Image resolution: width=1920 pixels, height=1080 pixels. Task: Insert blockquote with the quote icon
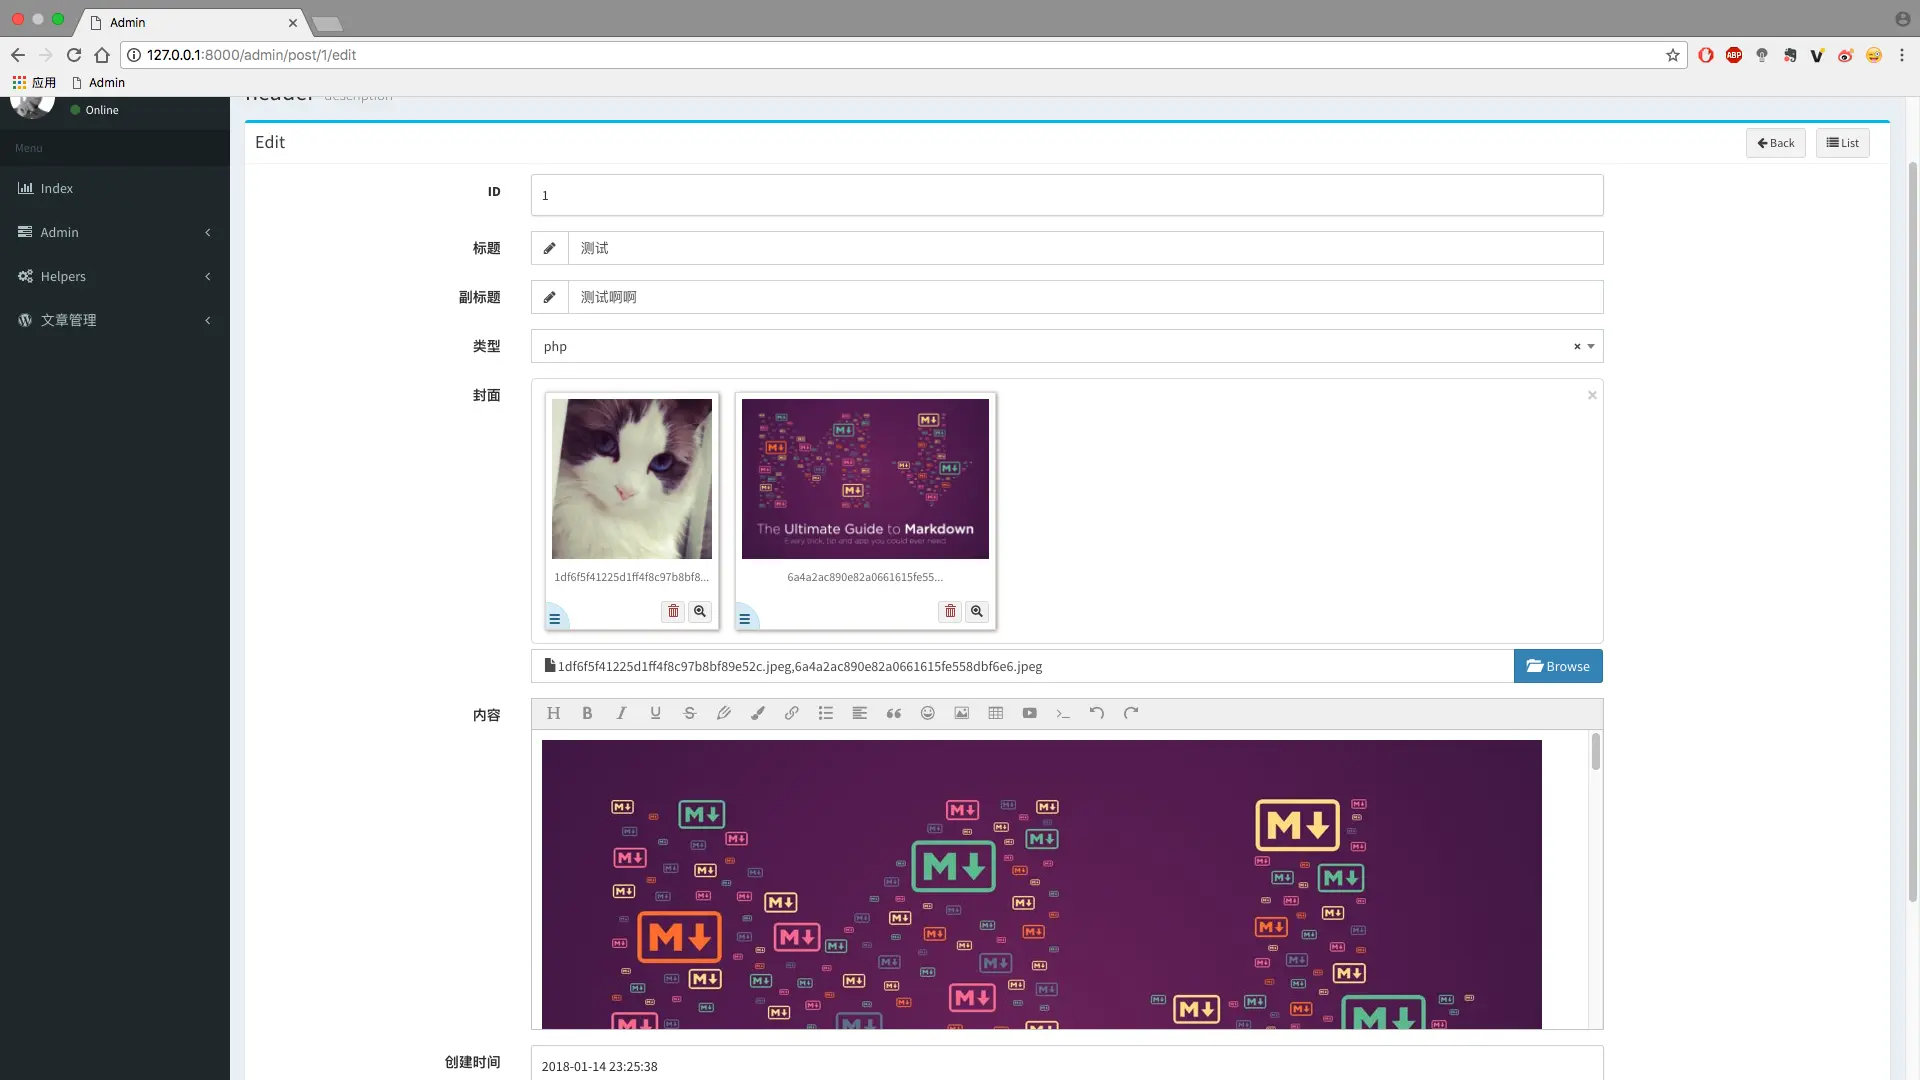click(x=893, y=713)
